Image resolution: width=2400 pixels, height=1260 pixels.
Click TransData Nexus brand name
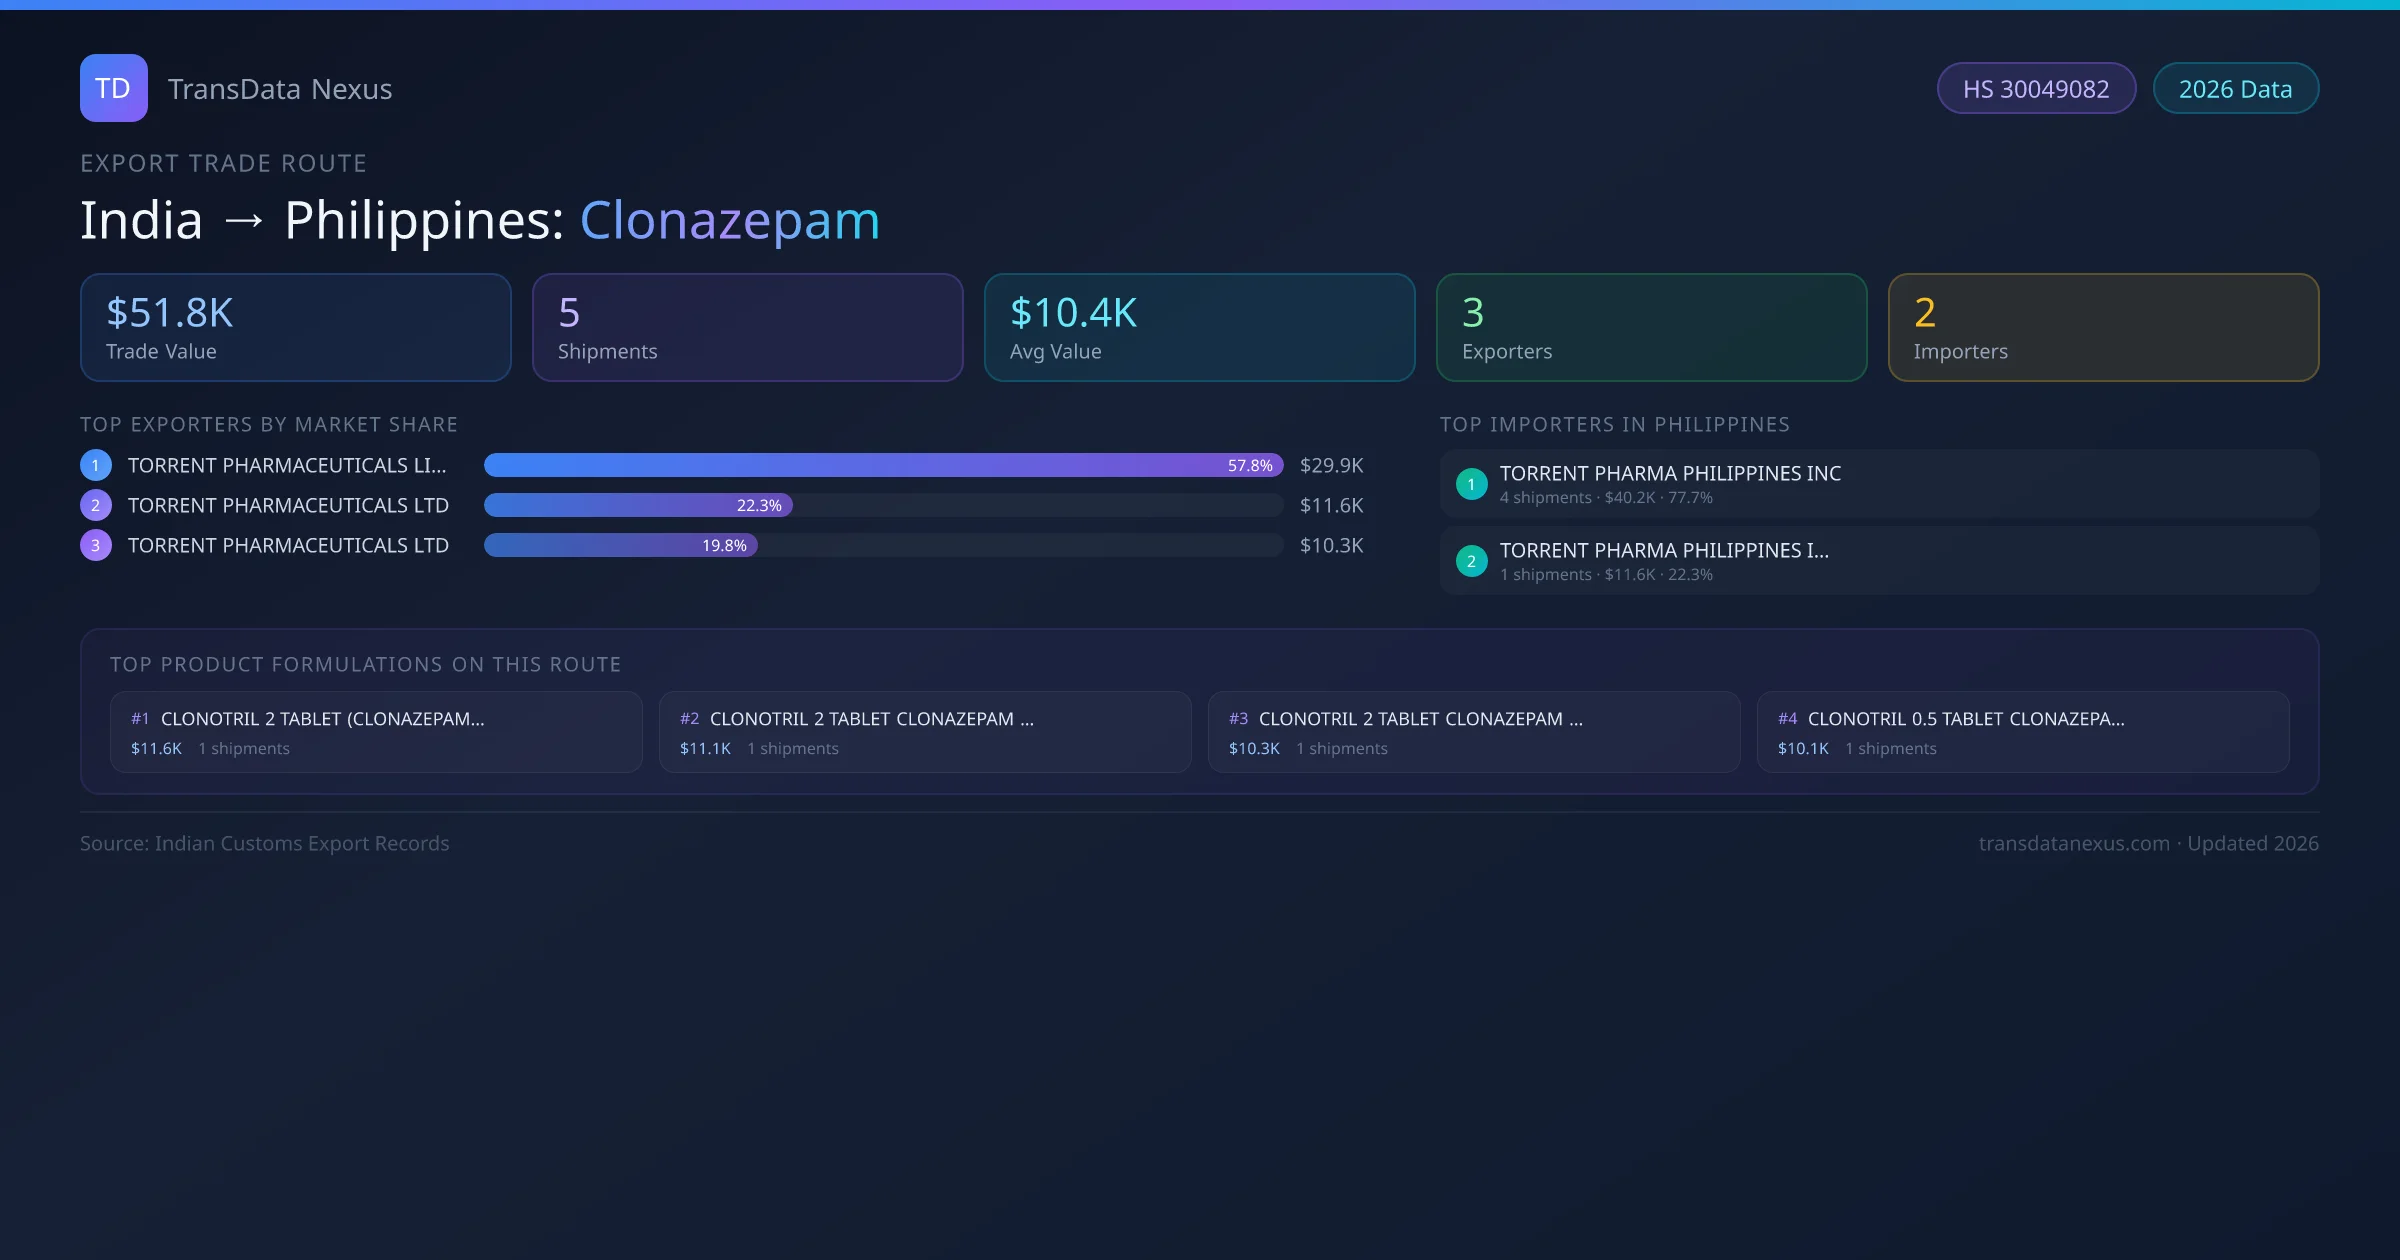(x=280, y=89)
